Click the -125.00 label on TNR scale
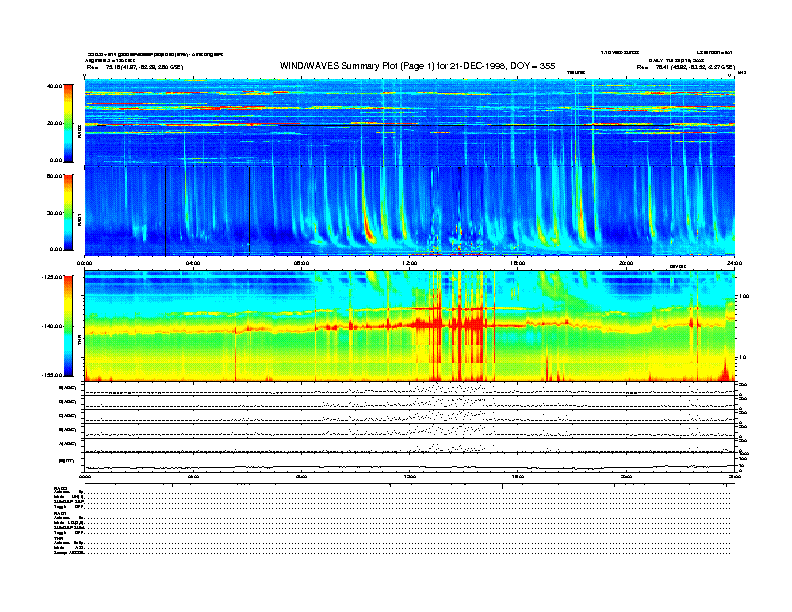The width and height of the screenshot is (792, 612). (x=53, y=277)
